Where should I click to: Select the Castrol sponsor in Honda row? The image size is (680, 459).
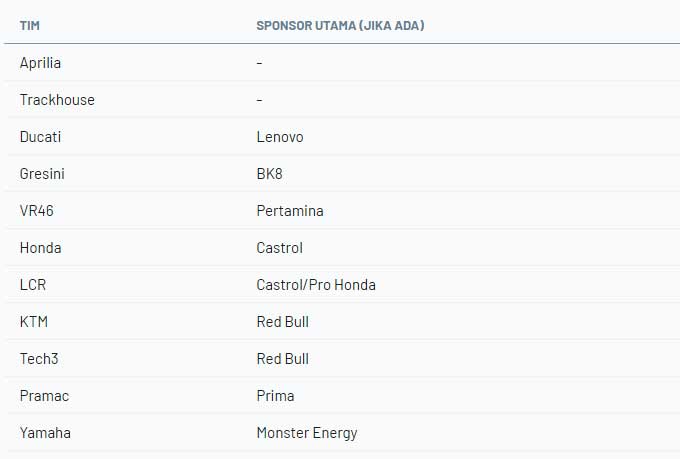tap(279, 248)
